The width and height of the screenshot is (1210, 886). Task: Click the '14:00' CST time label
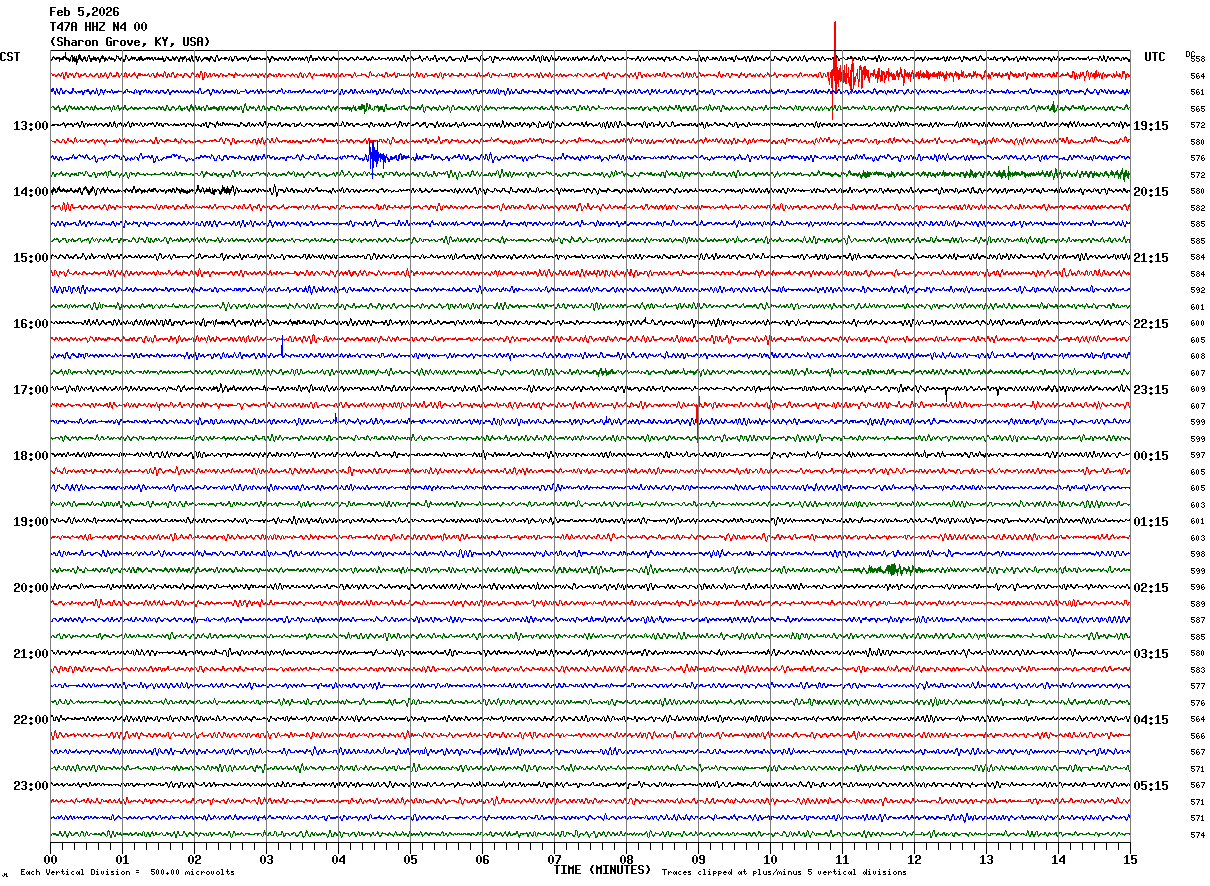(31, 192)
